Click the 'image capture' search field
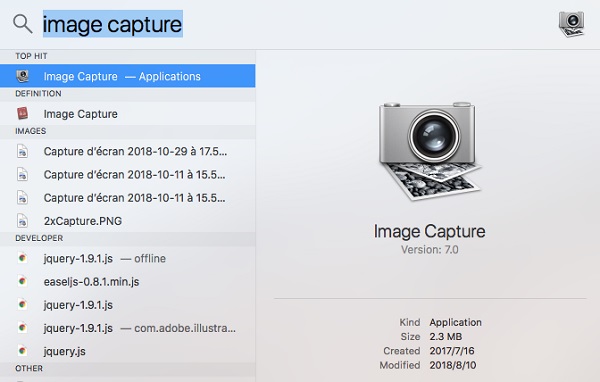The width and height of the screenshot is (600, 382). coord(112,24)
